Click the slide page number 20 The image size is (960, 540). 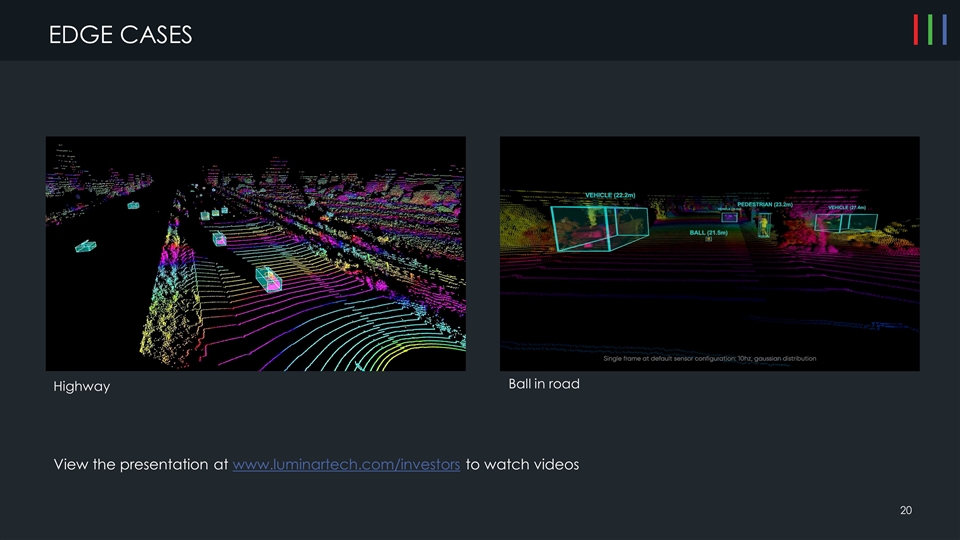905,511
